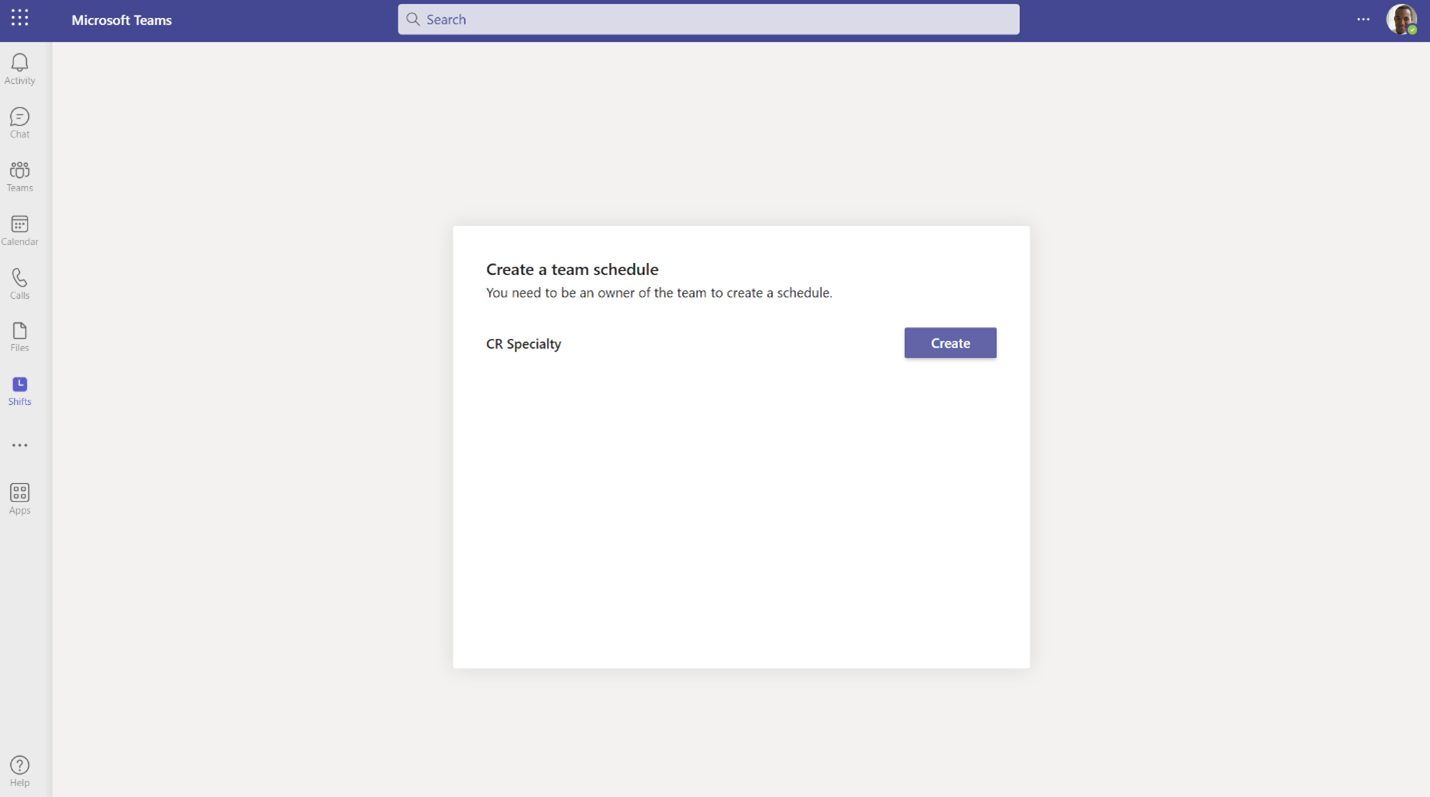Viewport: 1430px width, 797px height.
Task: Create a schedule for CR Specialty
Action: pos(950,343)
